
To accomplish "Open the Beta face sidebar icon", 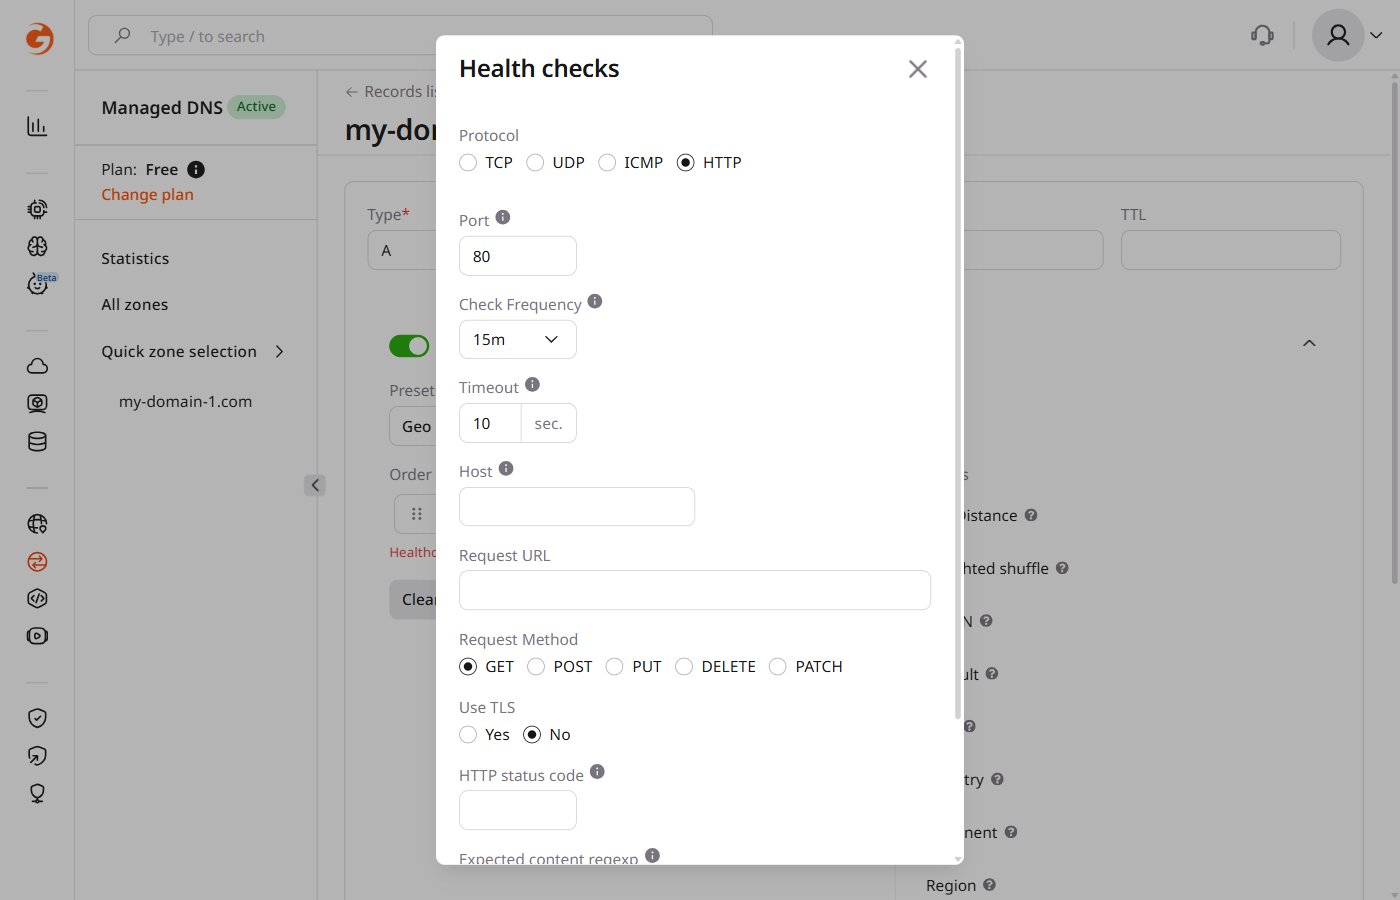I will [x=37, y=285].
